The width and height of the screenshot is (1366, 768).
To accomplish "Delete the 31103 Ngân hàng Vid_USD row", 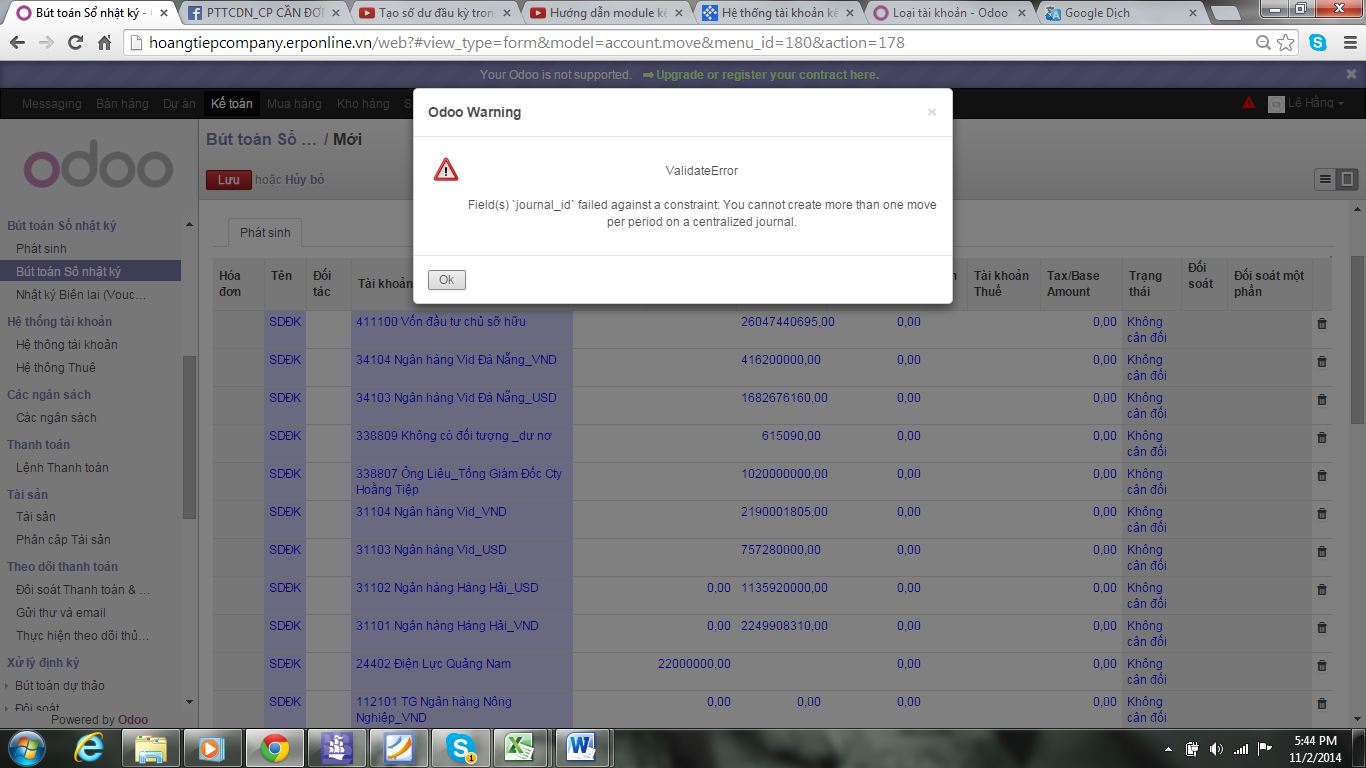I will [1322, 551].
